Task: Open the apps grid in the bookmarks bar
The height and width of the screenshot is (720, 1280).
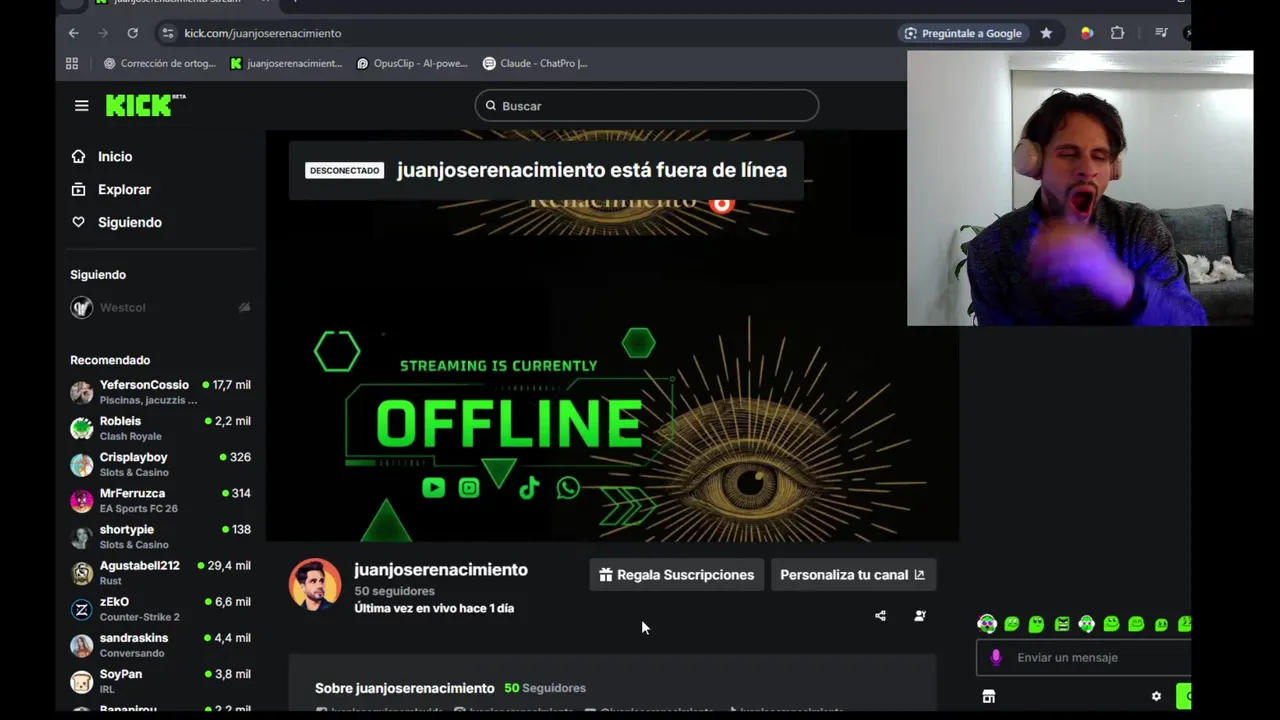Action: coord(72,63)
